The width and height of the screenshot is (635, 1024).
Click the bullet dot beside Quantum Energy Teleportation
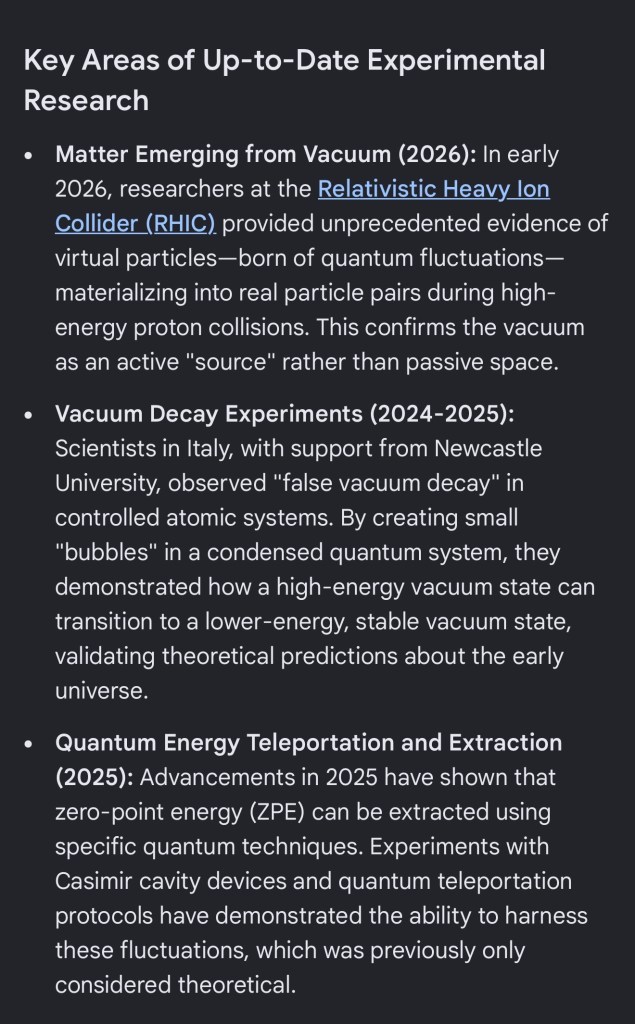[x=29, y=744]
